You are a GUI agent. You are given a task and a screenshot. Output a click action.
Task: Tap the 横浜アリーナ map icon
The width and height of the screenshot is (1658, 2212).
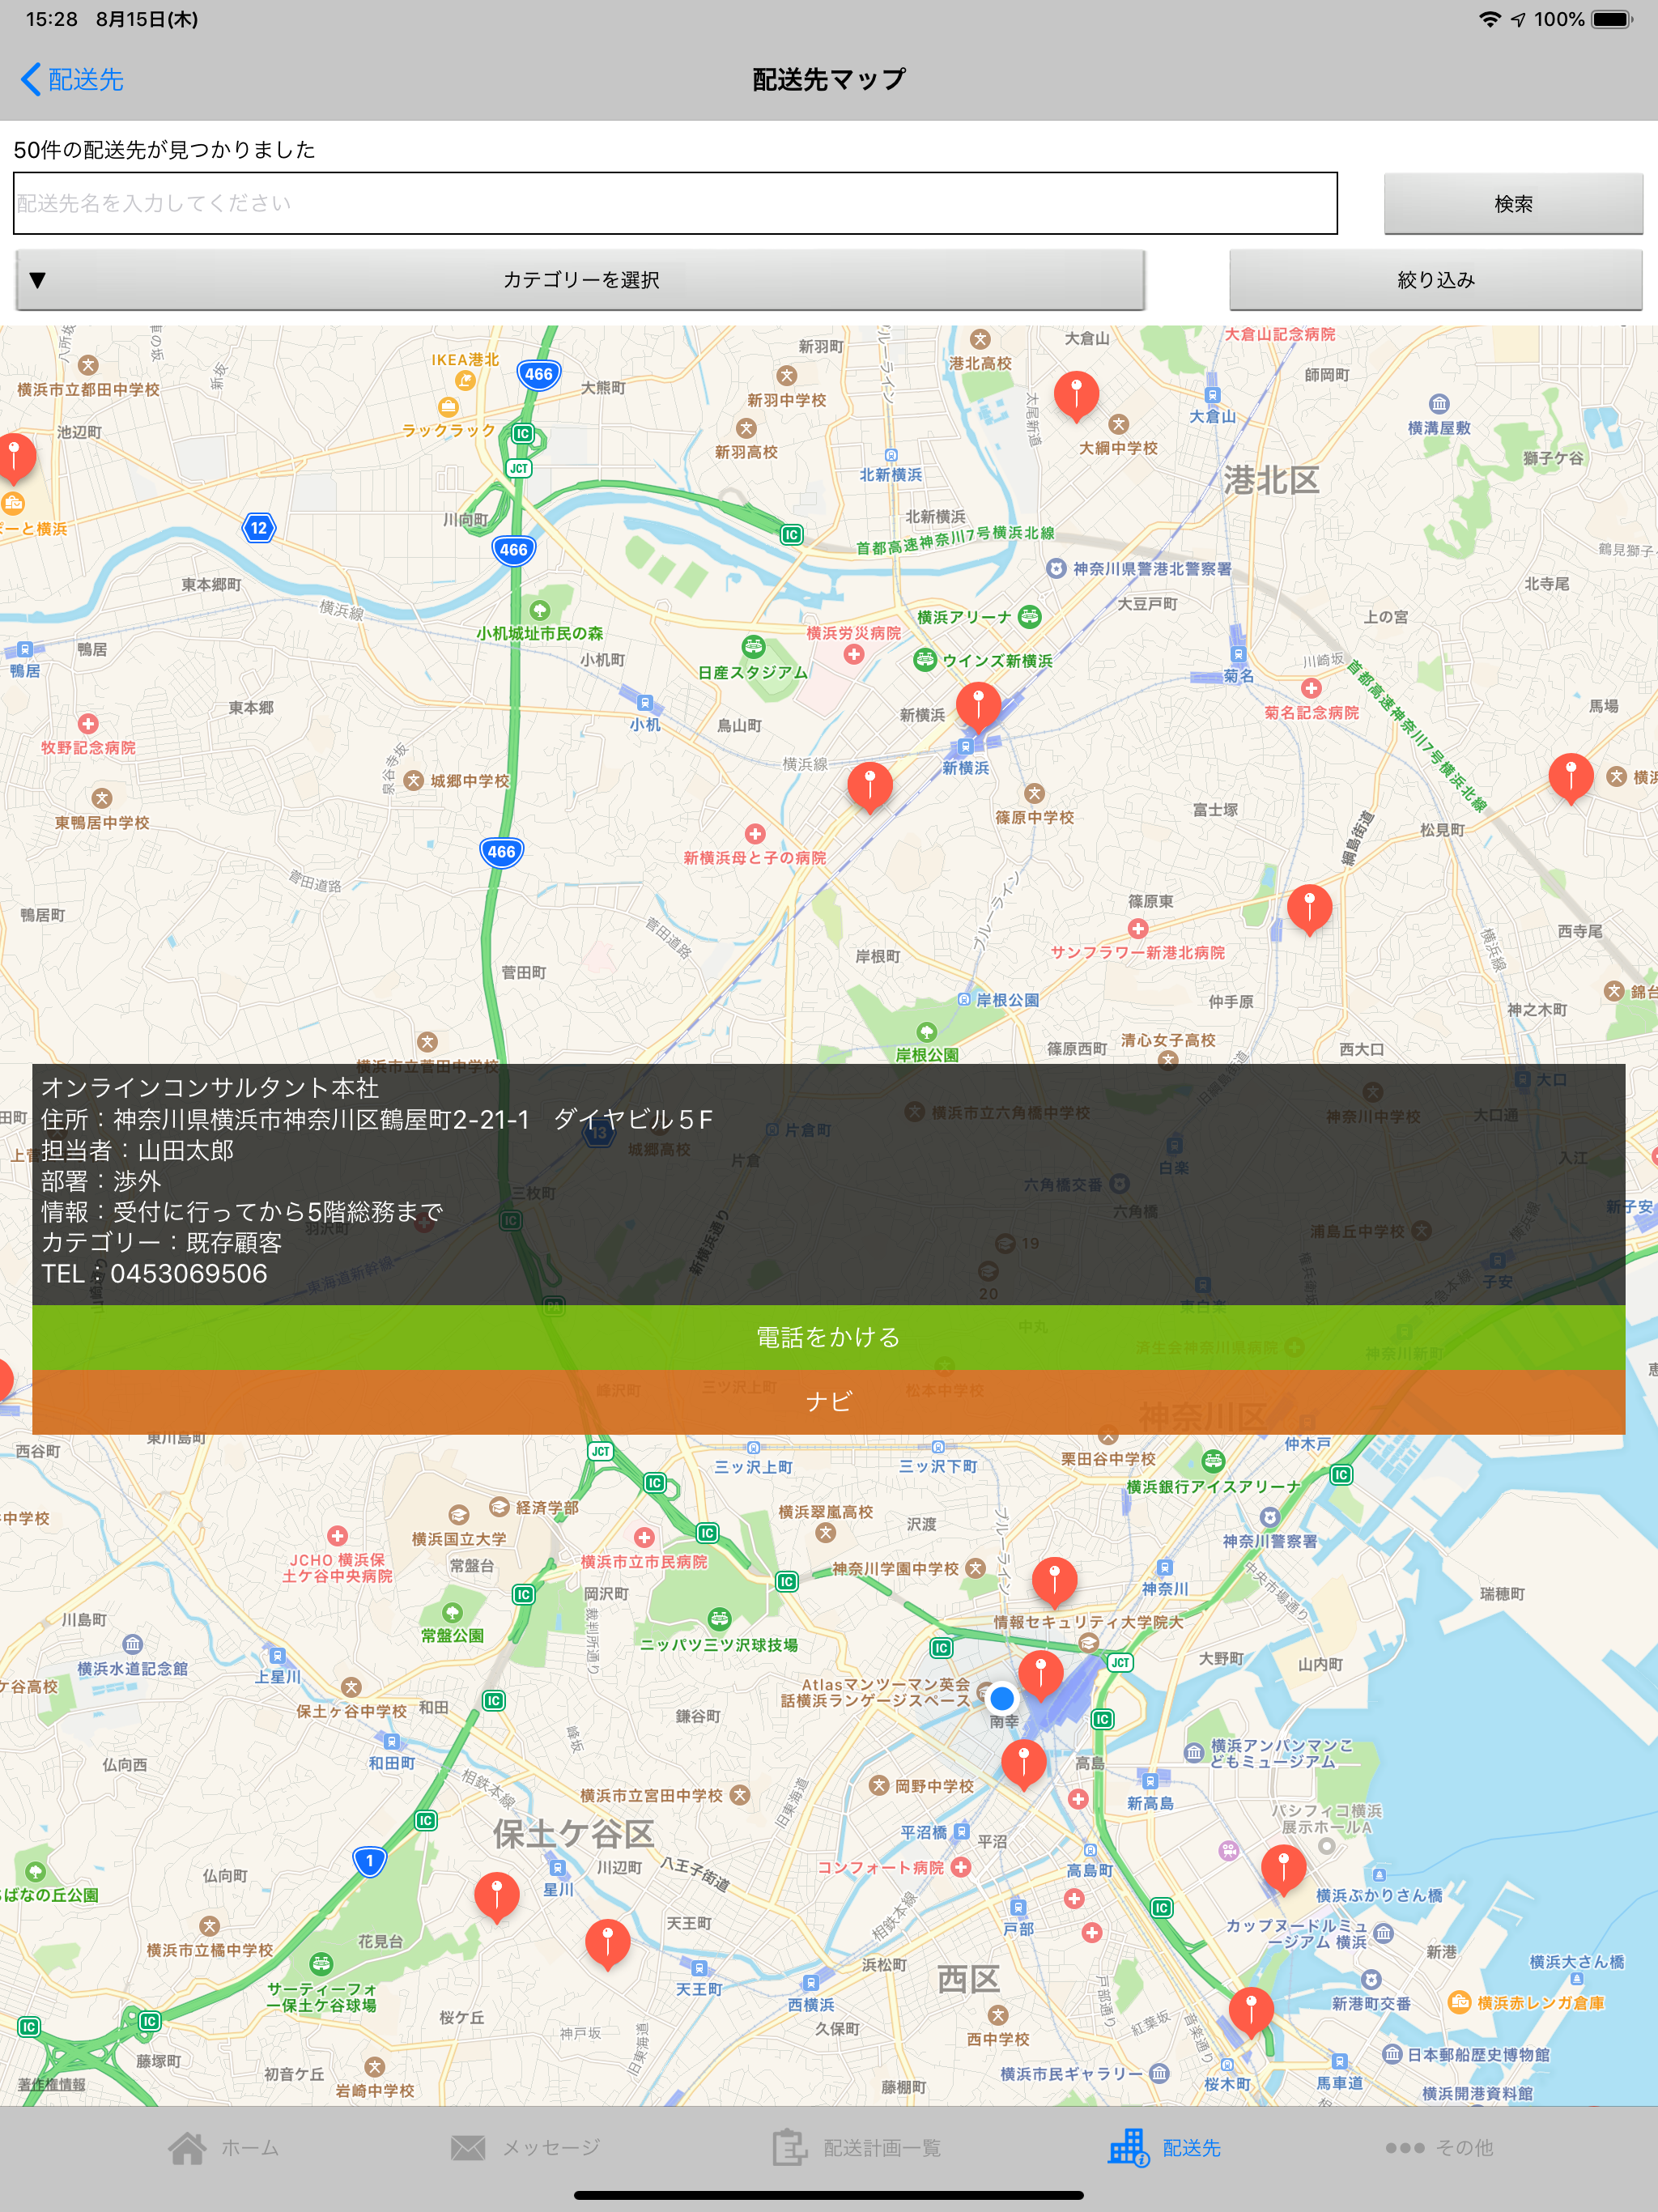[1030, 617]
